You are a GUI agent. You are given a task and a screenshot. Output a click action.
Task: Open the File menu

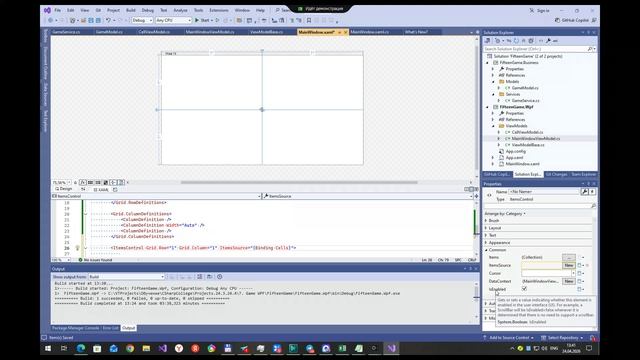[58, 10]
